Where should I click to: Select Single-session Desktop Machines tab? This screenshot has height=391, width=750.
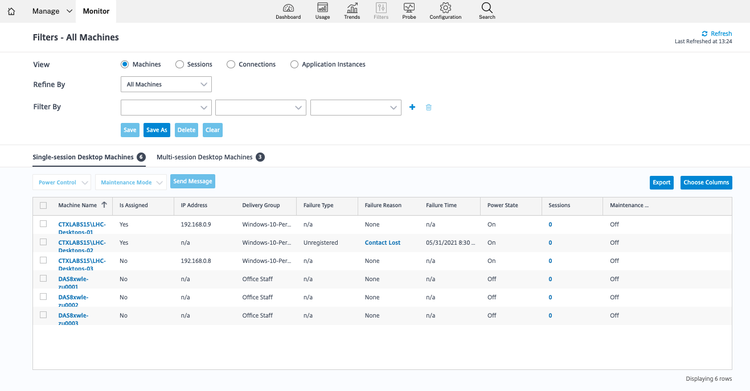click(x=89, y=157)
